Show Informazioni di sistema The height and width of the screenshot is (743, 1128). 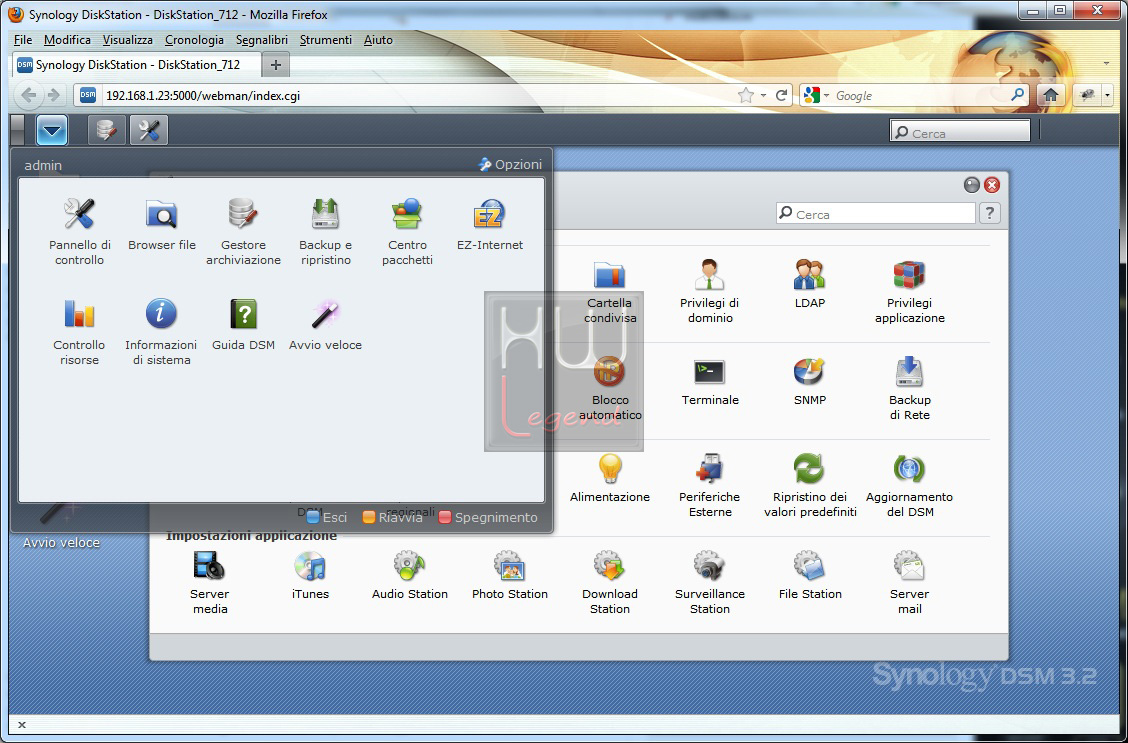pyautogui.click(x=161, y=332)
